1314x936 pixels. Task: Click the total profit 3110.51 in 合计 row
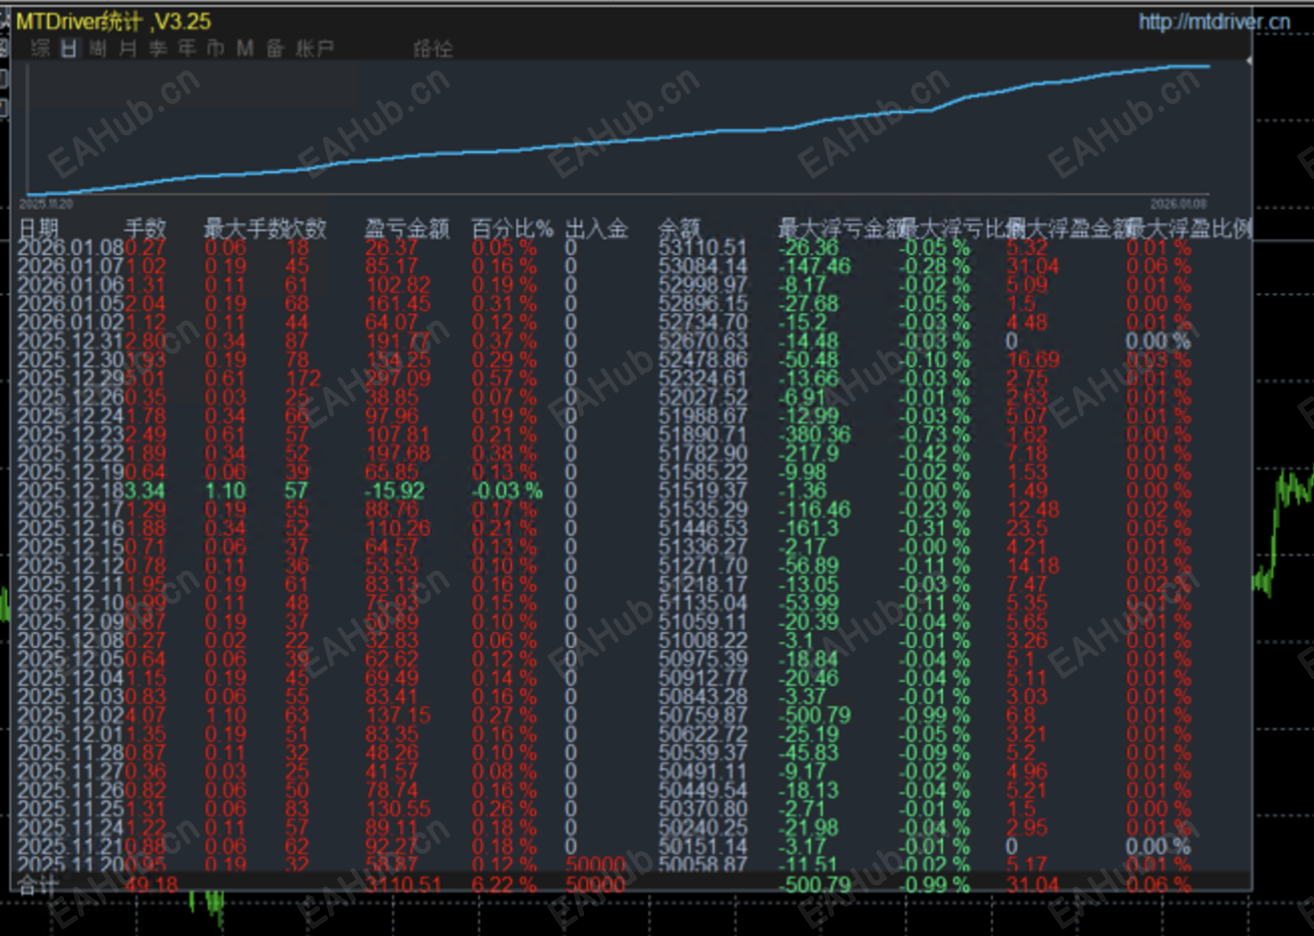[x=403, y=884]
